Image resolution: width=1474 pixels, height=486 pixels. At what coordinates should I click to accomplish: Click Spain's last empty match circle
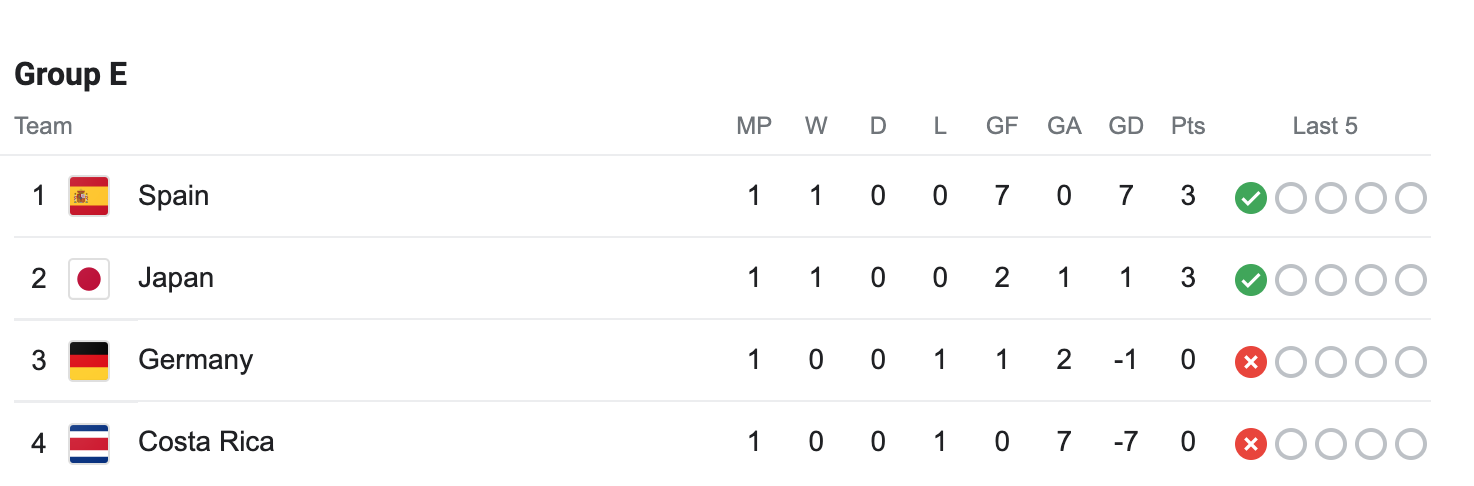(1410, 198)
